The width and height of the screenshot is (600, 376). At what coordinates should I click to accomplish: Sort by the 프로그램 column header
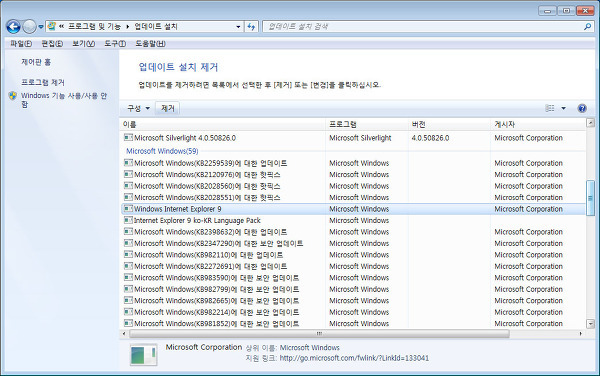367,124
